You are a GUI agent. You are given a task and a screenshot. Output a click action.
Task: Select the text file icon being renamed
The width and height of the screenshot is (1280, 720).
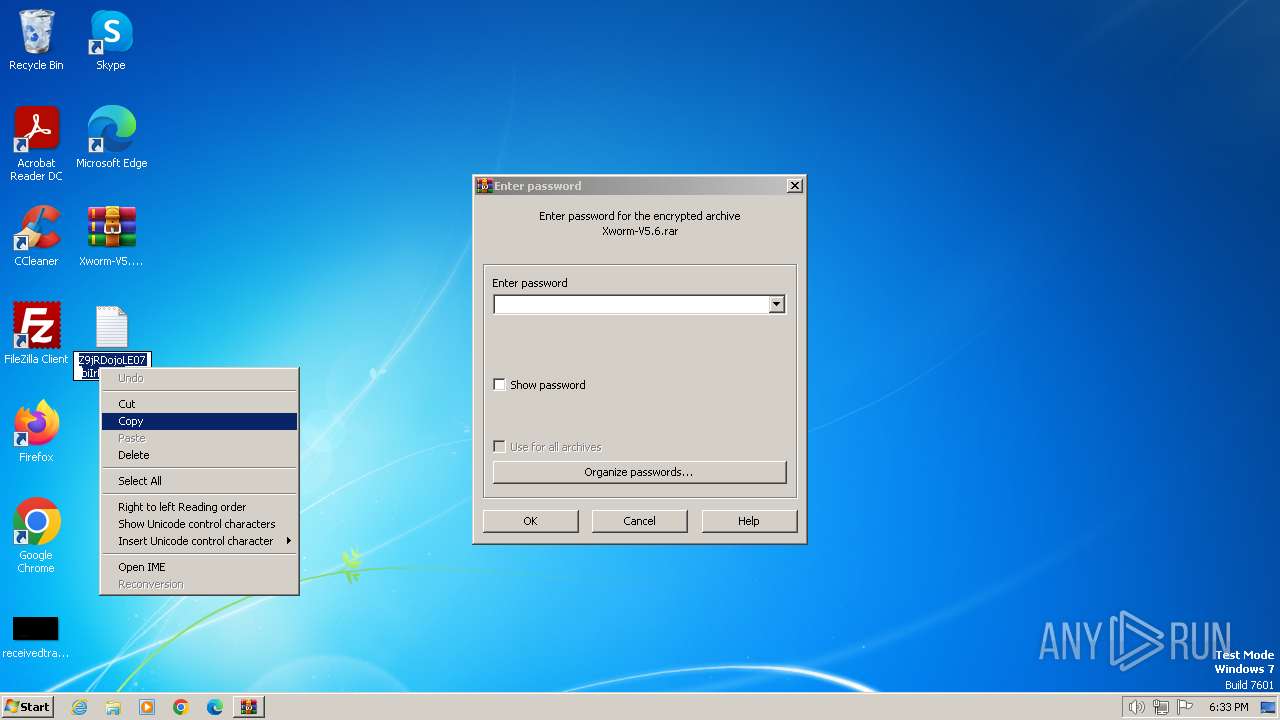(112, 328)
